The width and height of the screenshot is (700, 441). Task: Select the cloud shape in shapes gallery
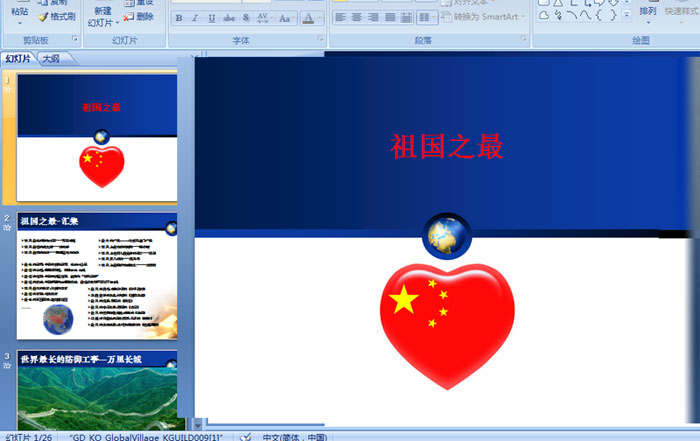pyautogui.click(x=544, y=16)
